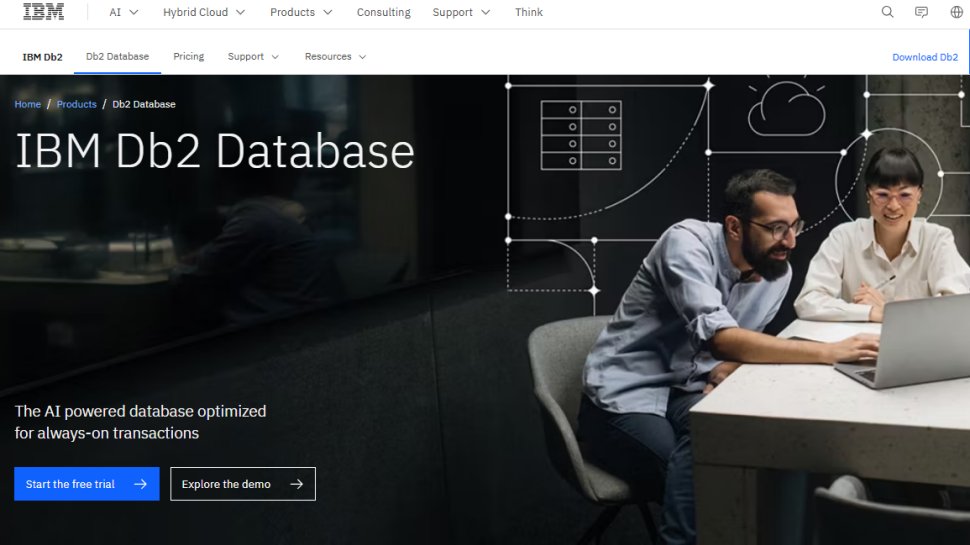Click the AI powered database tagline text

[140, 422]
